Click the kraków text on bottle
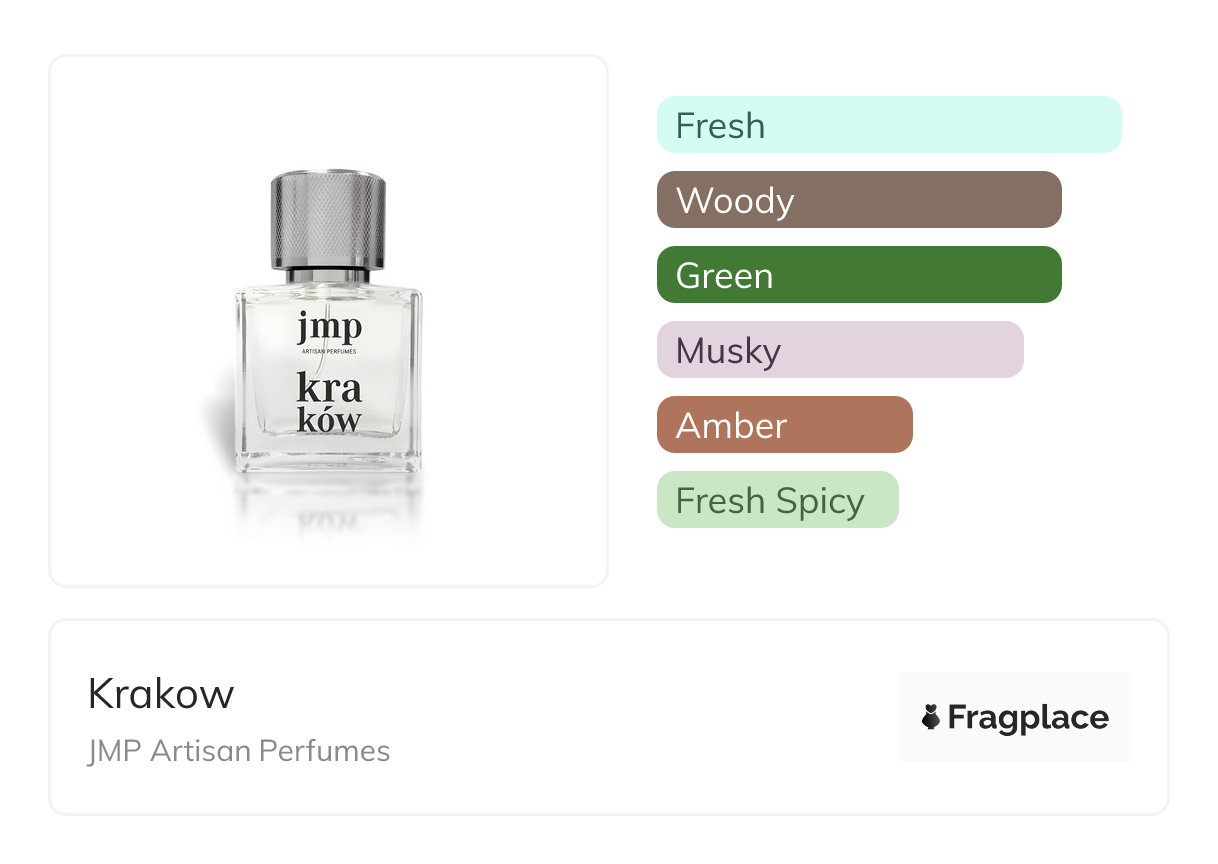The image size is (1218, 864). (x=329, y=402)
